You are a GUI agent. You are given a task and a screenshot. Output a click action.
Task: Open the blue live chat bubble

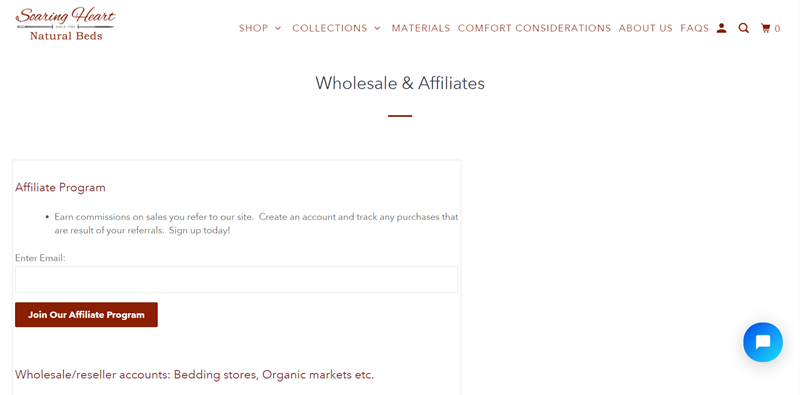pyautogui.click(x=763, y=342)
